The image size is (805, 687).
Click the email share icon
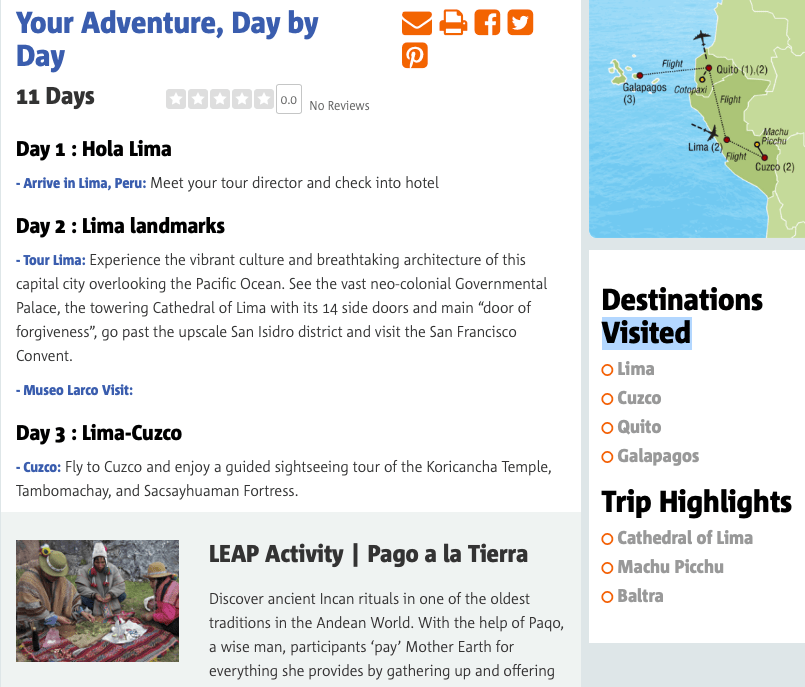point(416,22)
